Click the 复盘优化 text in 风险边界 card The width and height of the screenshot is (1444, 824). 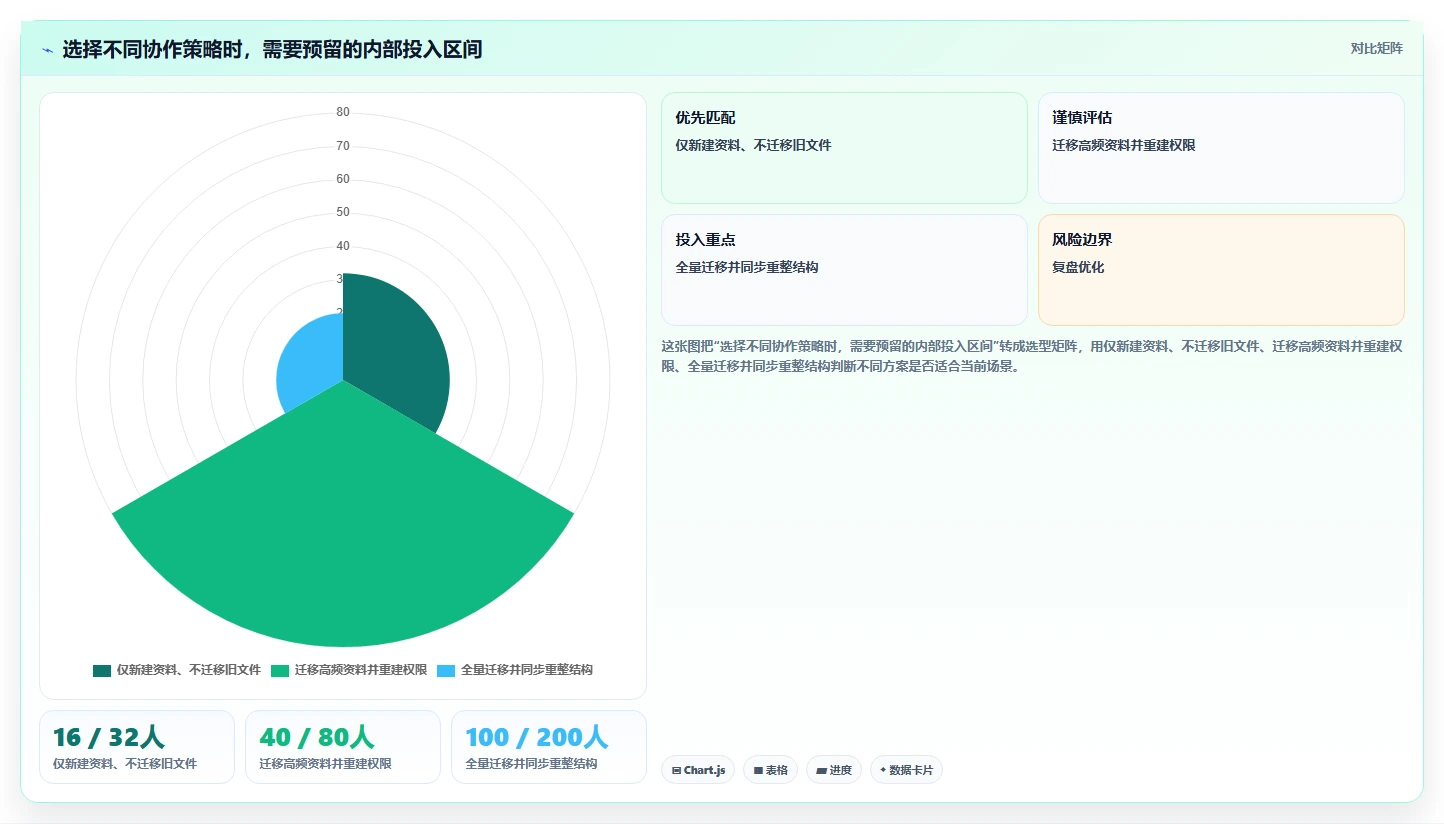[1078, 267]
